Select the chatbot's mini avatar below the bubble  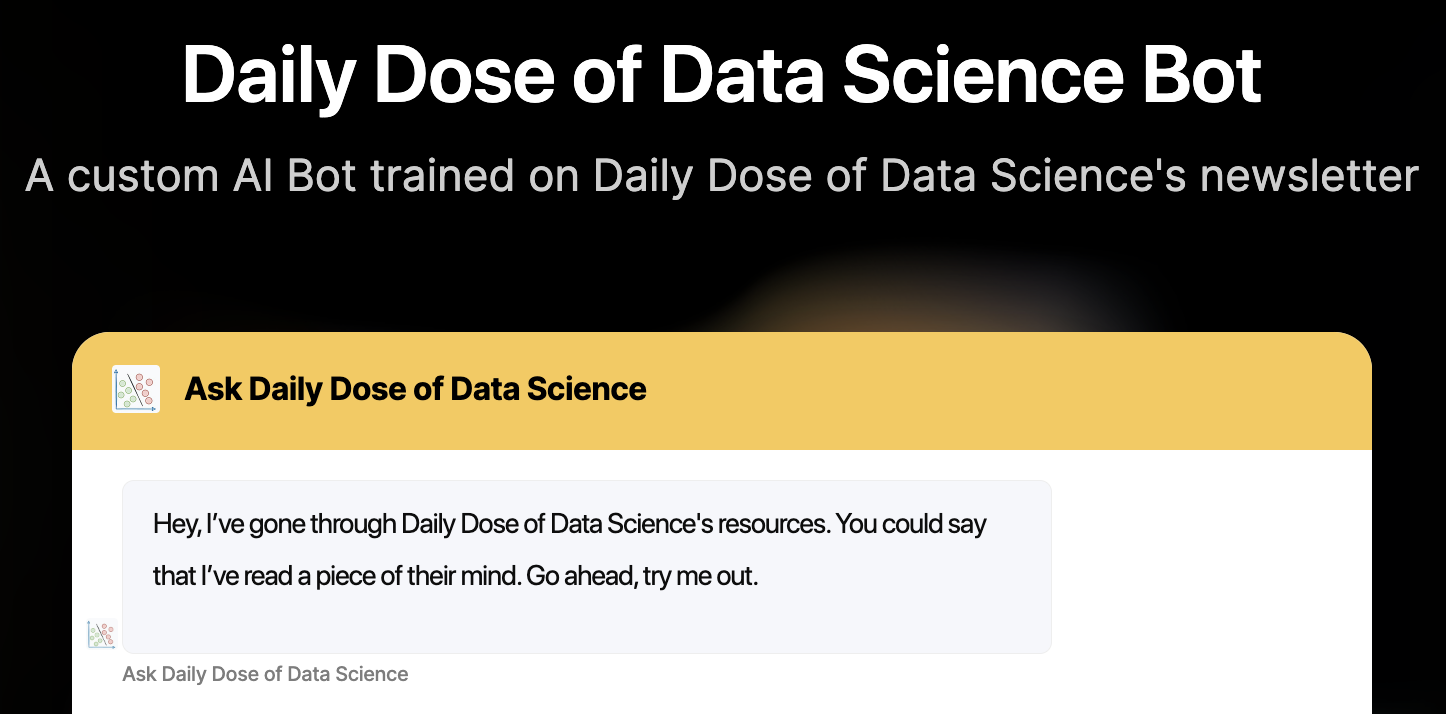click(101, 633)
